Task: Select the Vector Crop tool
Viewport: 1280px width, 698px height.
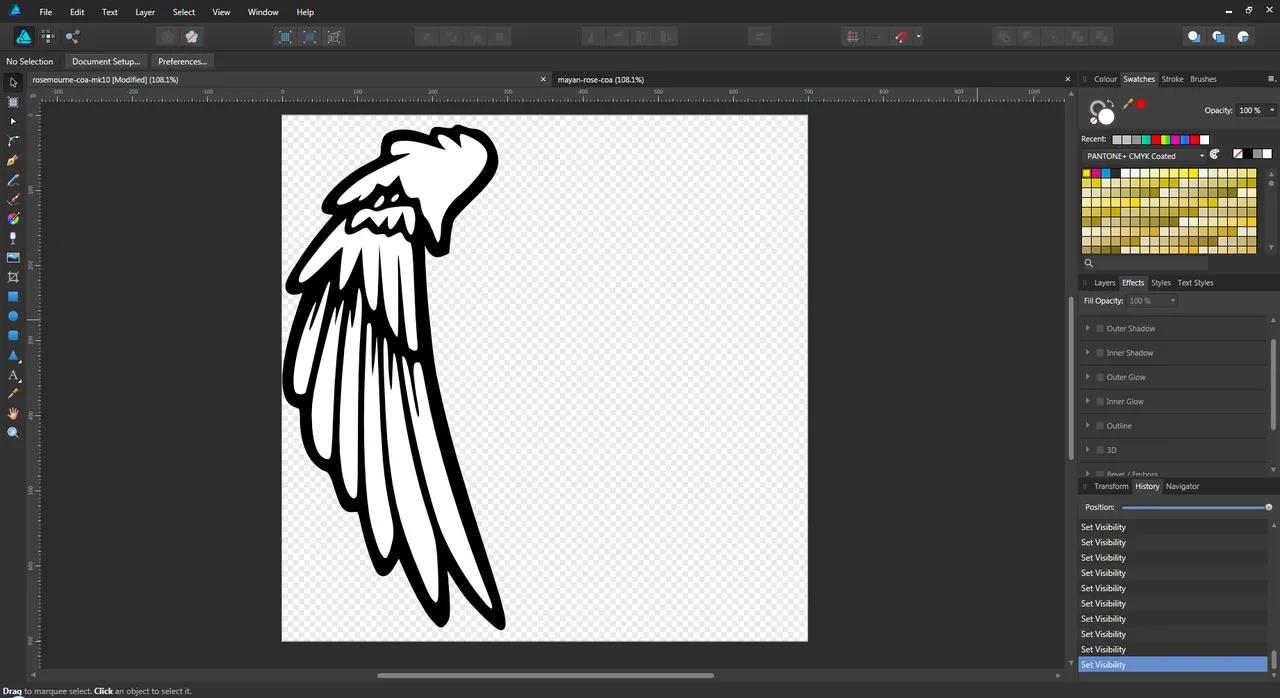Action: pos(13,277)
